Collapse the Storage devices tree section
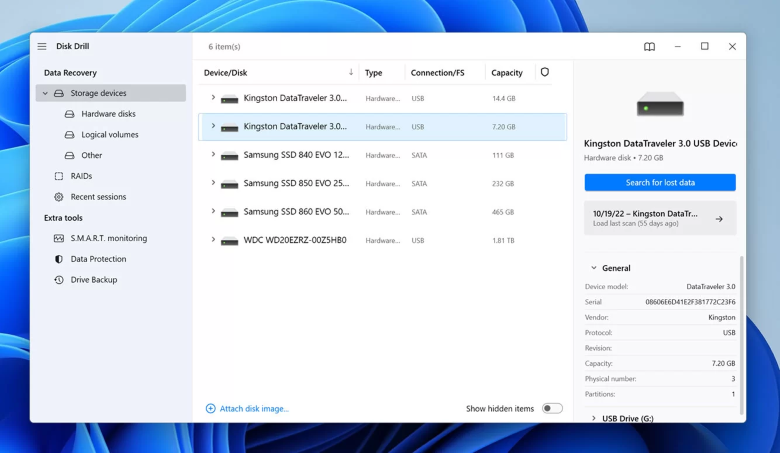Screen dimensions: 780x453 [45, 93]
